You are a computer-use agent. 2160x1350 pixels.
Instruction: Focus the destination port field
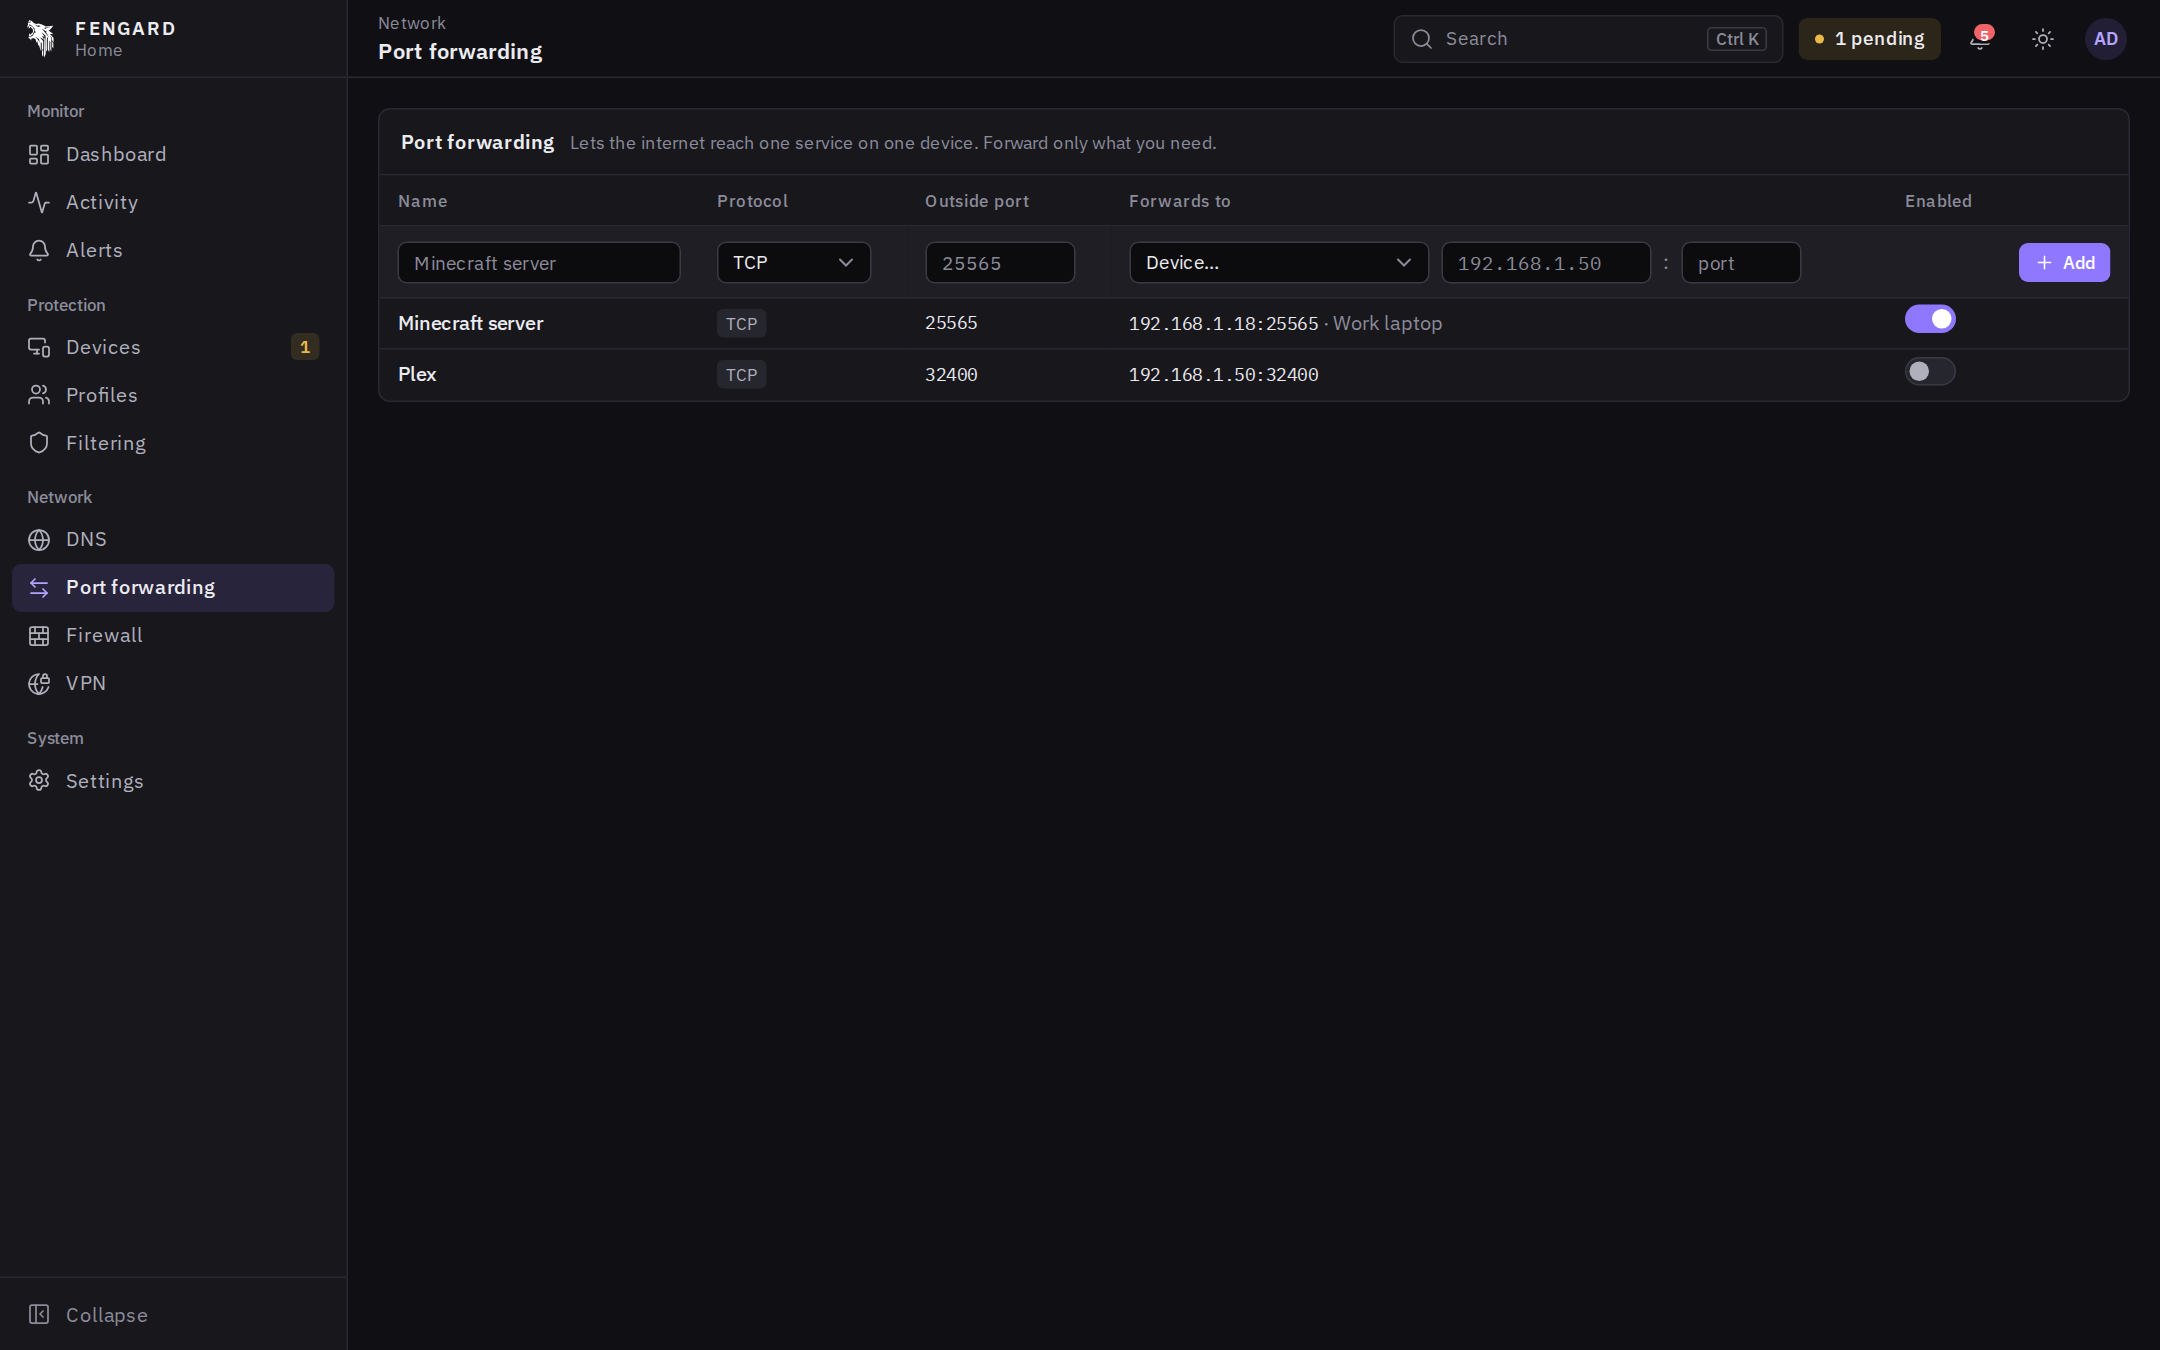[x=1741, y=263]
